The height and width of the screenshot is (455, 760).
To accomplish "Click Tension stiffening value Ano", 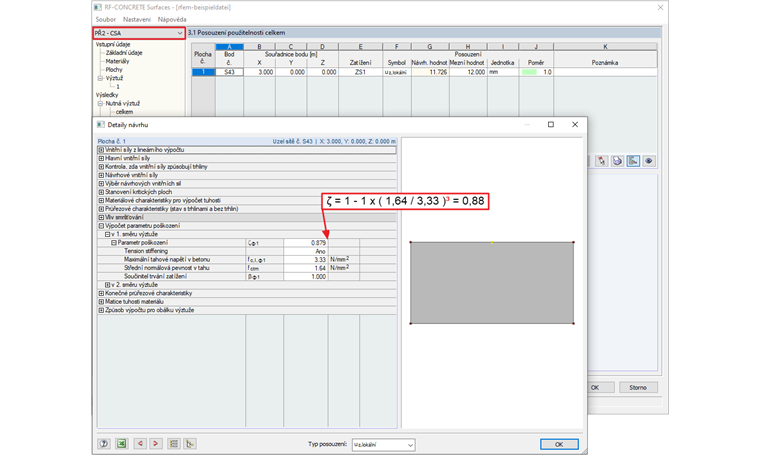I will (x=306, y=251).
